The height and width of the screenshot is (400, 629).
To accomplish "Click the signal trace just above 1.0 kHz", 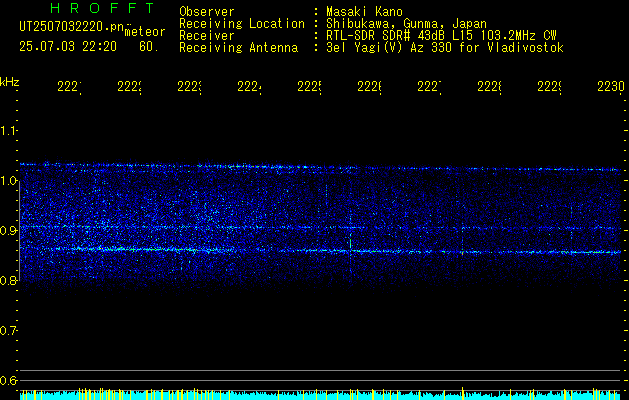I will pyautogui.click(x=321, y=167).
